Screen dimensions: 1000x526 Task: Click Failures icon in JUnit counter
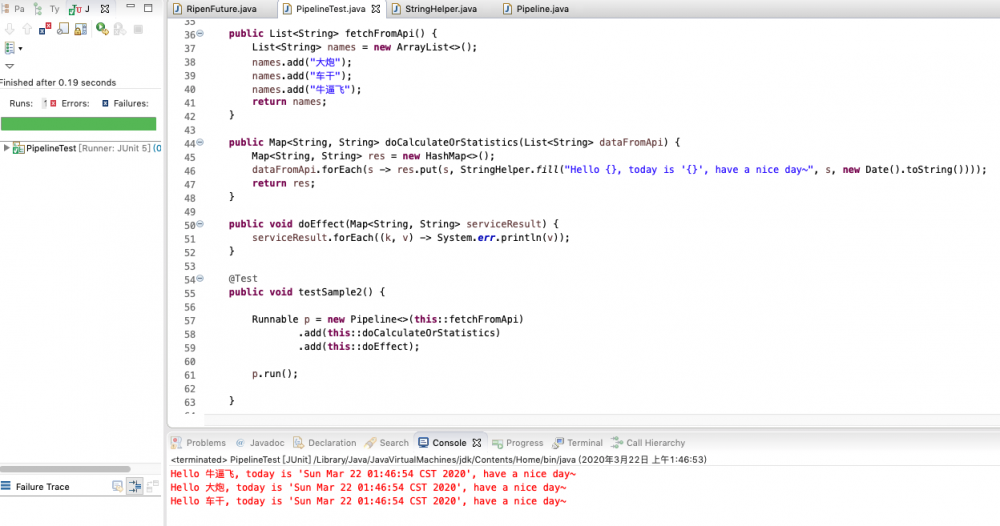(x=105, y=103)
